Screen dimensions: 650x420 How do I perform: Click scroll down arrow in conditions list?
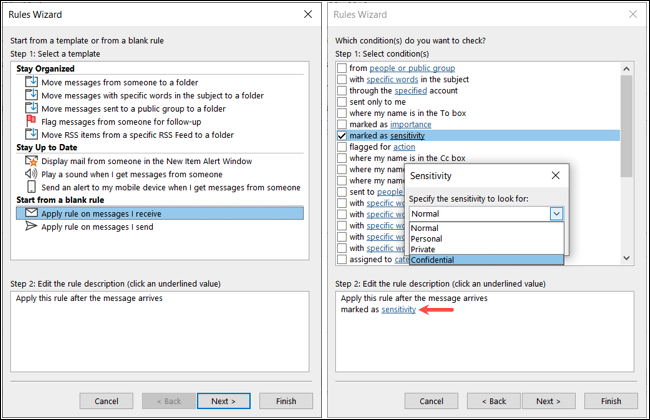click(626, 258)
